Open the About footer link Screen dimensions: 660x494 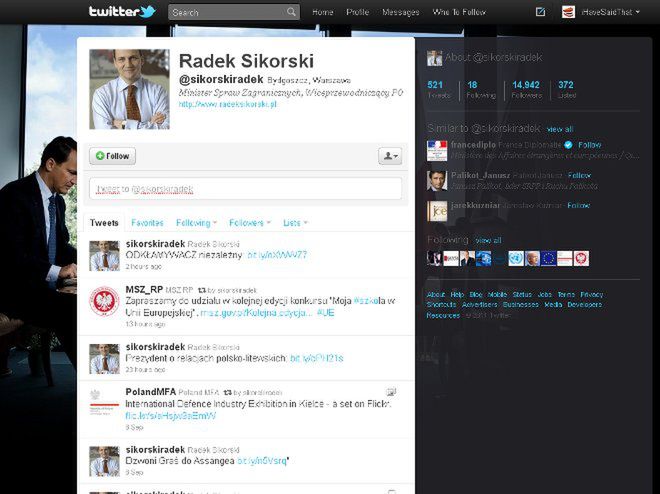[x=435, y=295]
